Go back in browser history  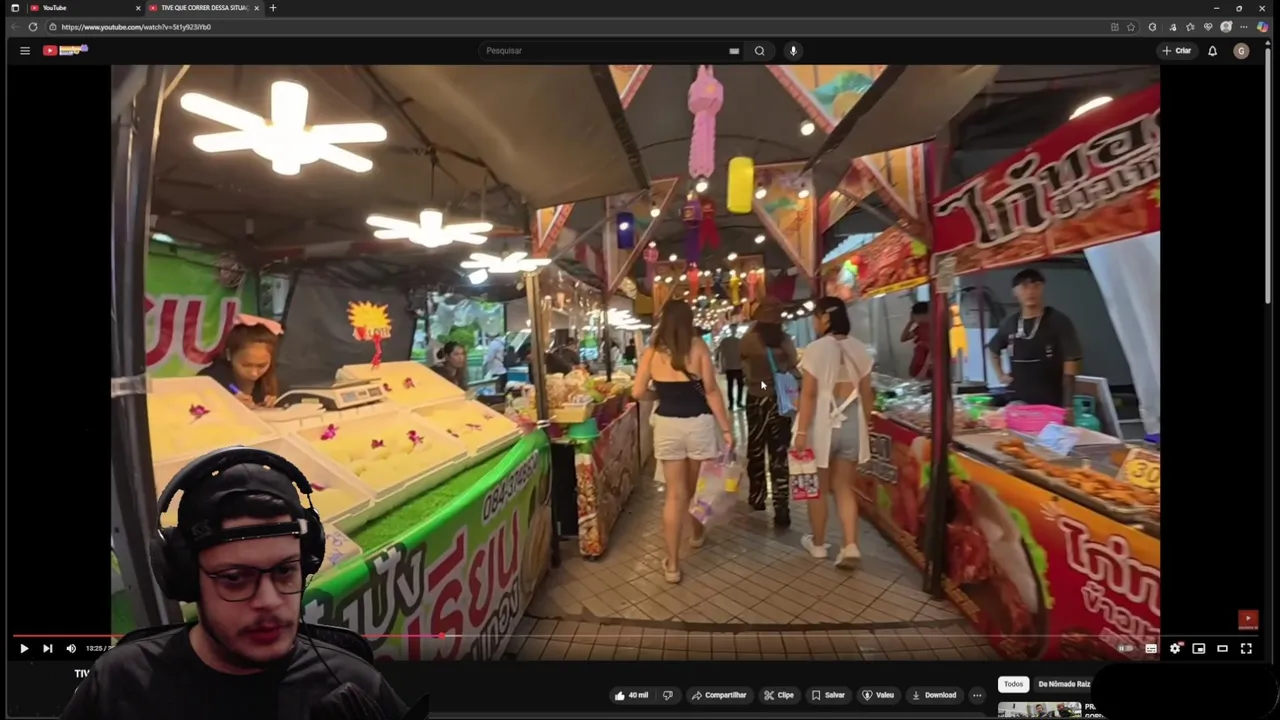[x=13, y=27]
